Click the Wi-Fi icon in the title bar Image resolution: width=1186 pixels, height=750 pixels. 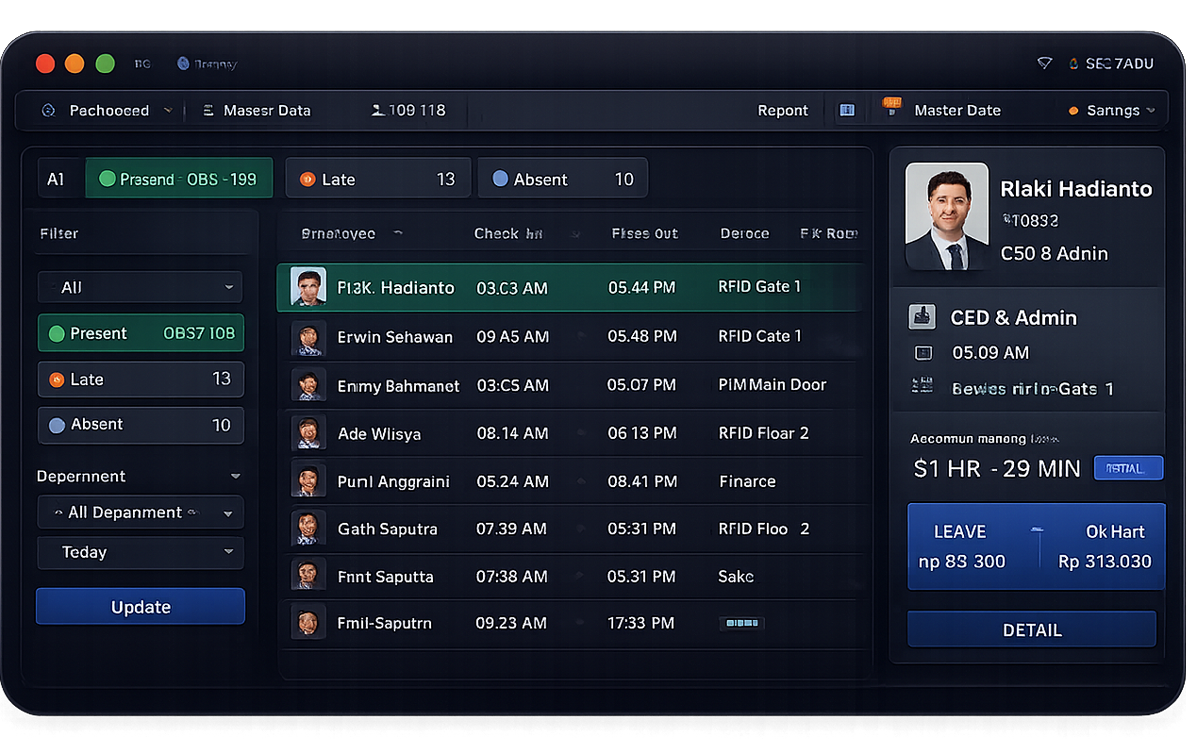coord(1044,63)
